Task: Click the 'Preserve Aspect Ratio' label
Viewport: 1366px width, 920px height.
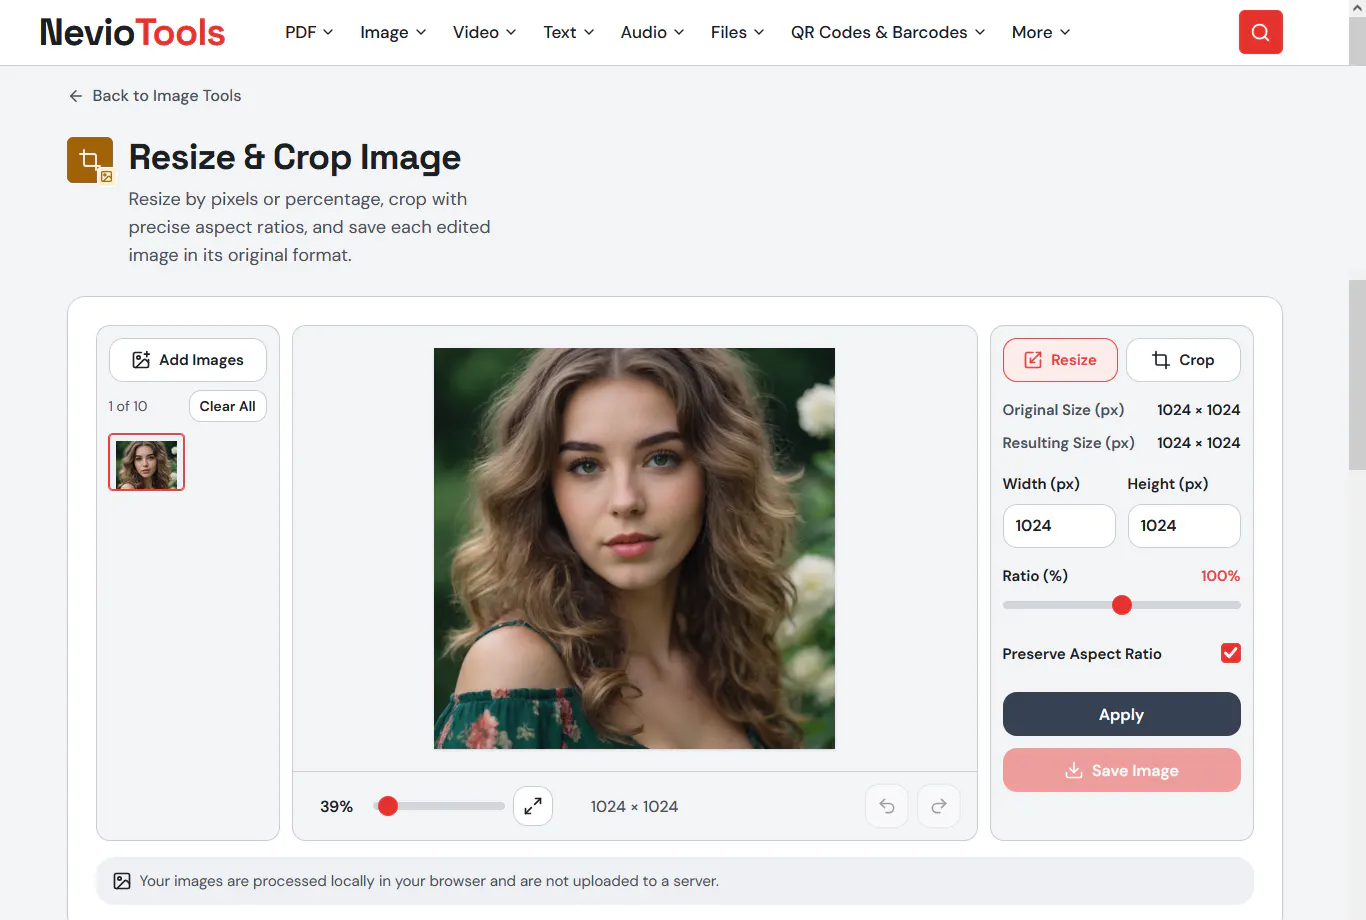Action: pos(1082,654)
